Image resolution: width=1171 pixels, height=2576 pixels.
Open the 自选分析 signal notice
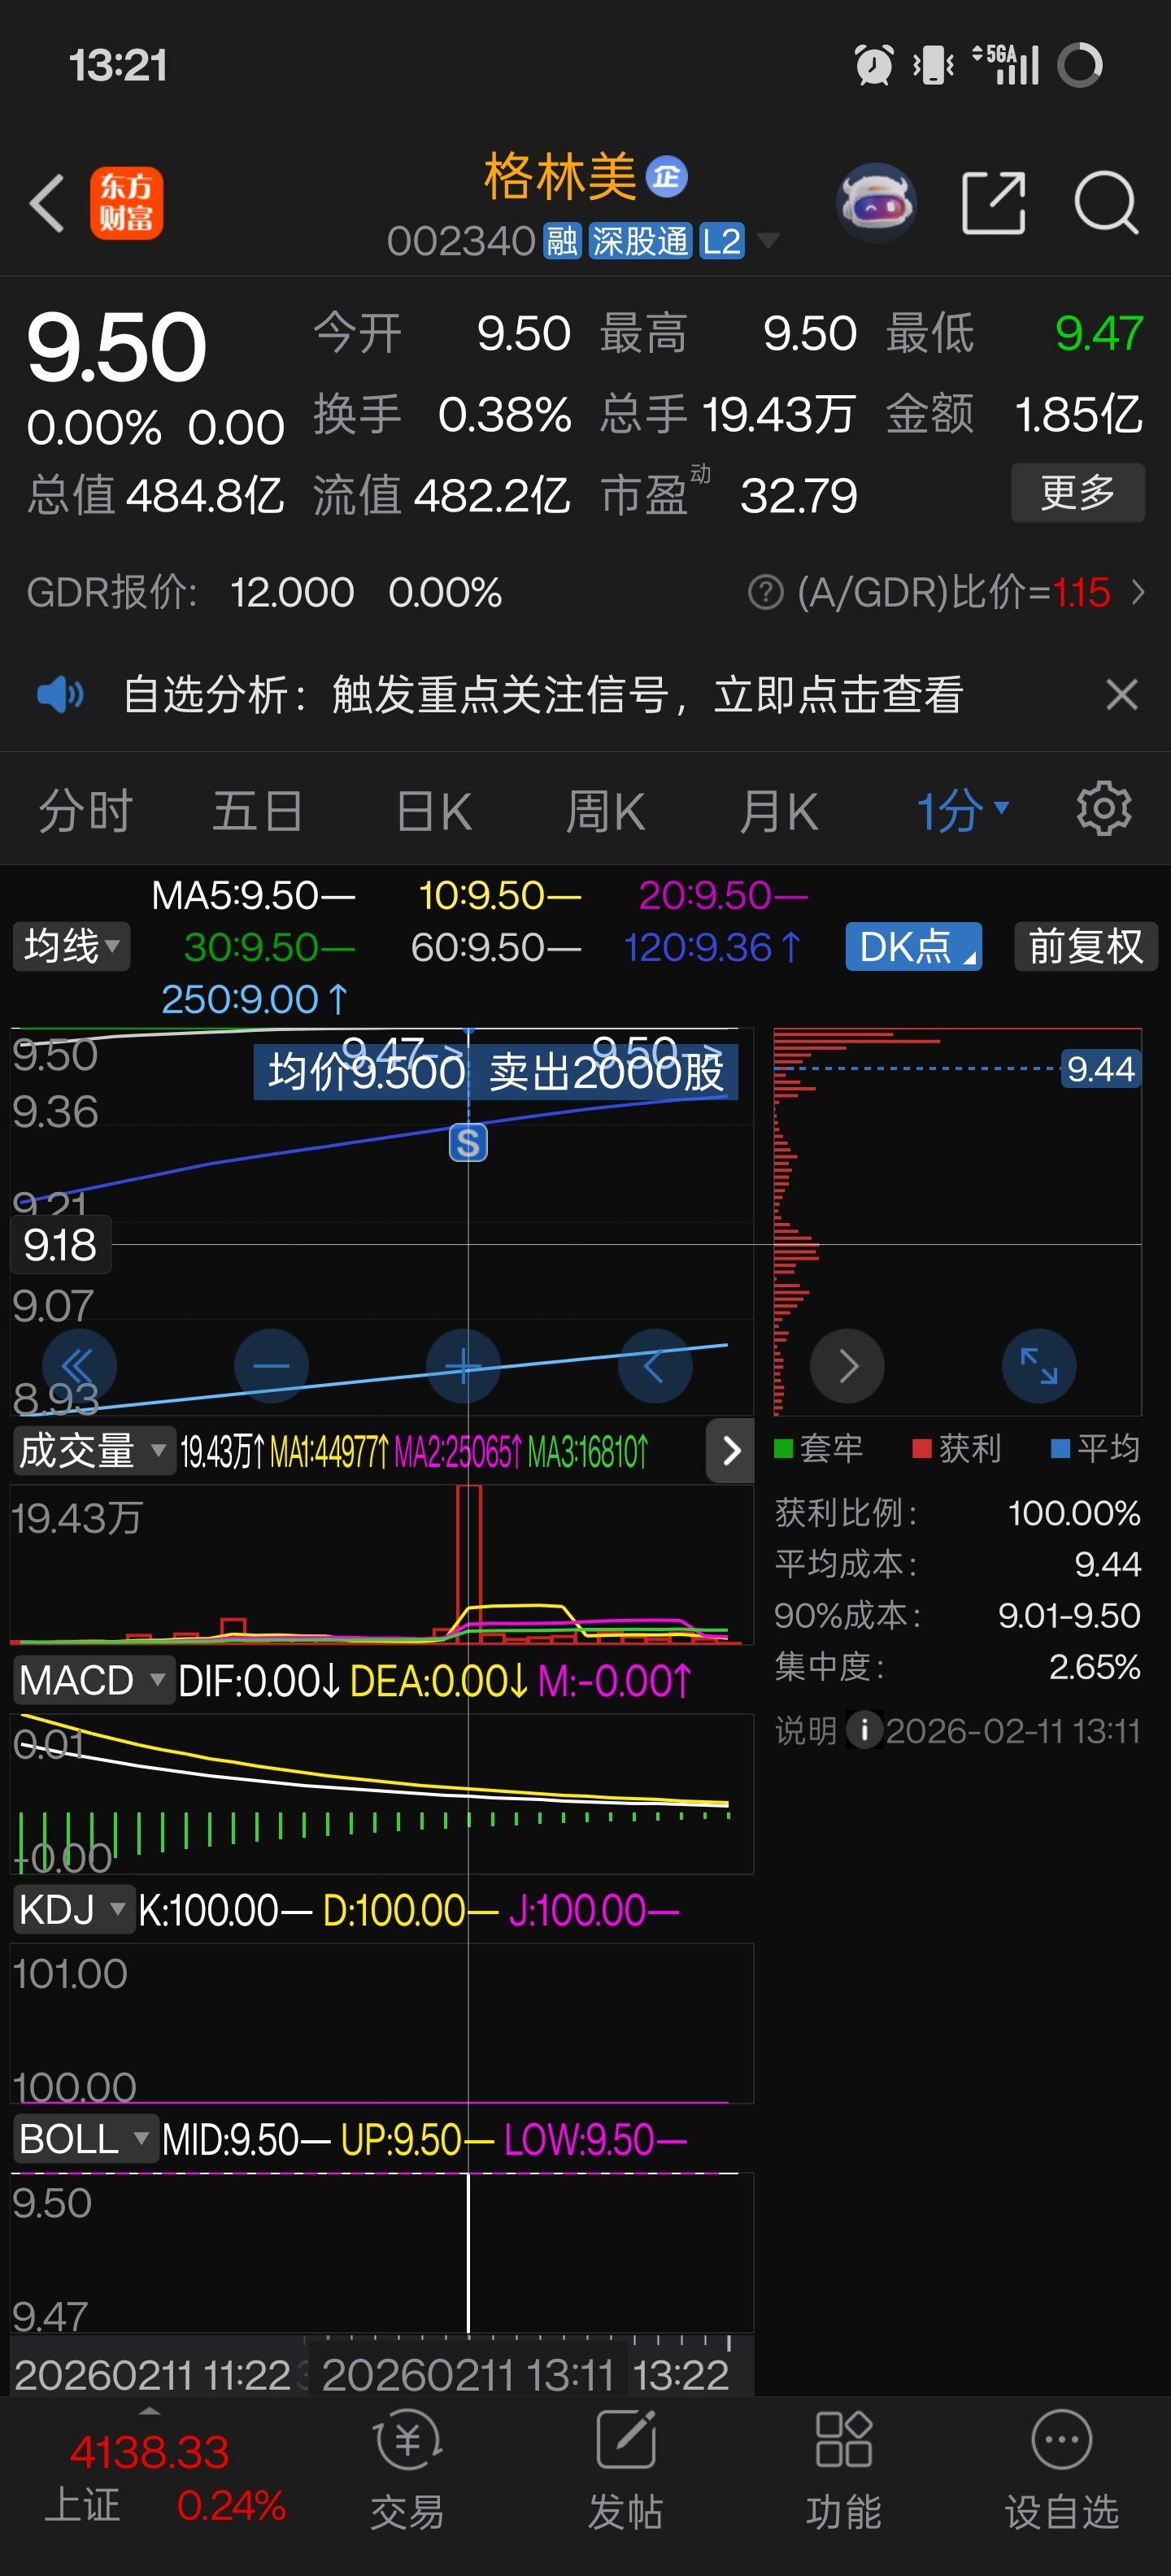point(543,694)
